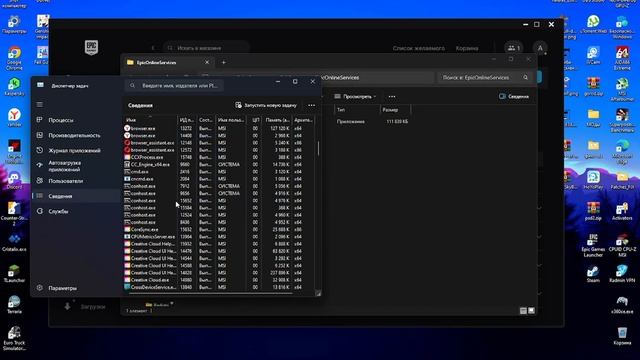Open Корзина in Epic launcher
Viewport: 640px width, 360px height.
[x=467, y=48]
